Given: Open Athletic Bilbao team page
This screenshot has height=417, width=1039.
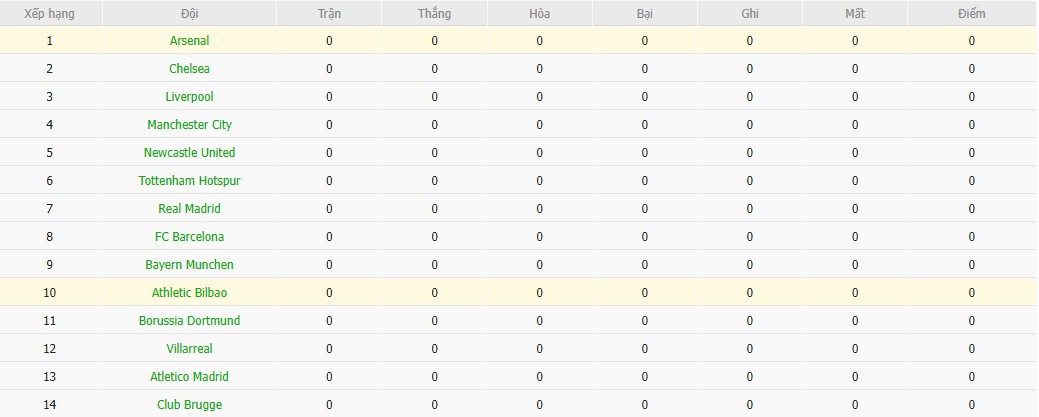Looking at the screenshot, I should point(189,293).
